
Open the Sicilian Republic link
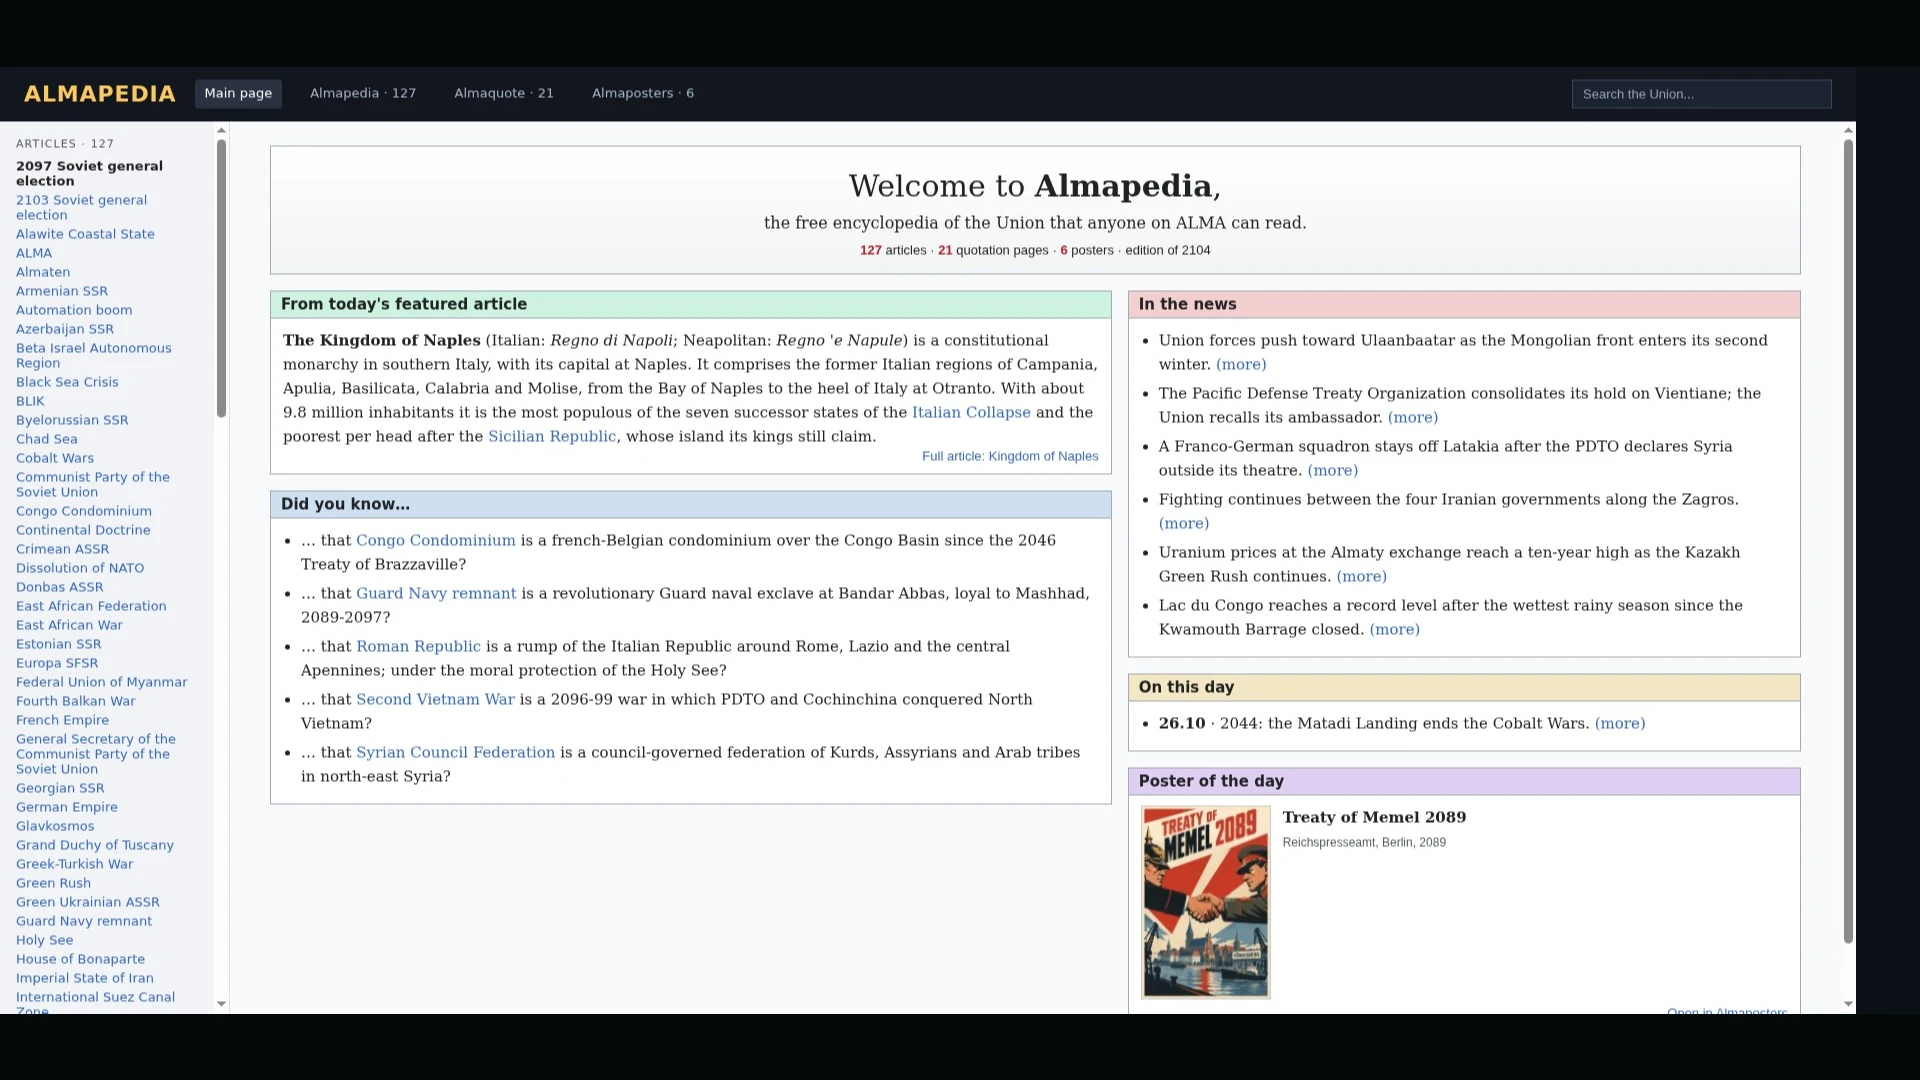[552, 437]
